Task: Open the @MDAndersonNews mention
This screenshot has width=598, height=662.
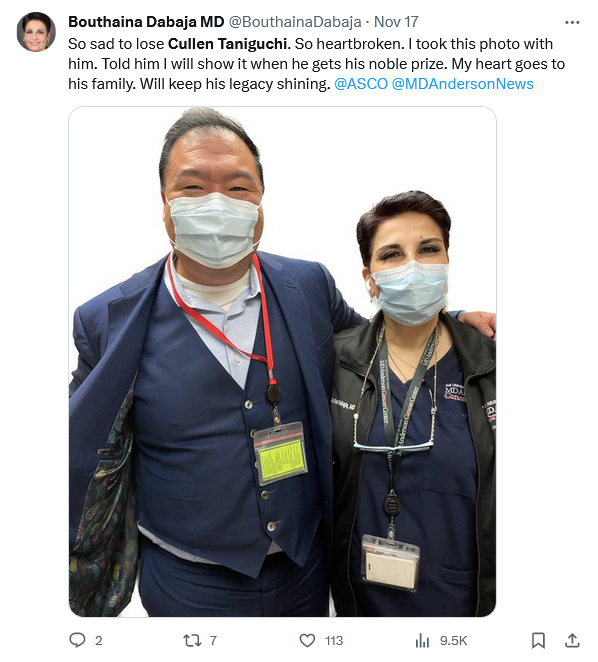Action: (x=462, y=84)
